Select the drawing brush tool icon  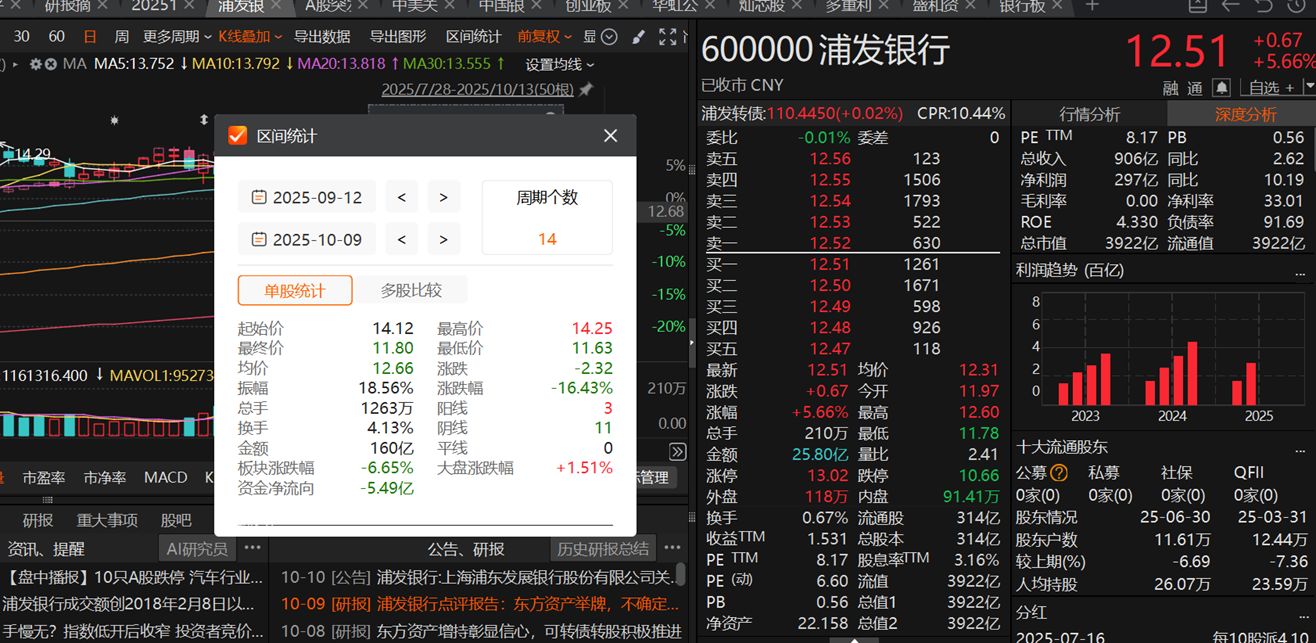[x=638, y=37]
